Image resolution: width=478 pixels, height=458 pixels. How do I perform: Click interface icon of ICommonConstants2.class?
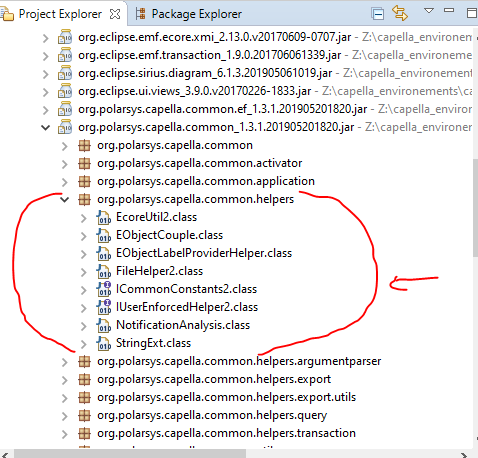(103, 289)
